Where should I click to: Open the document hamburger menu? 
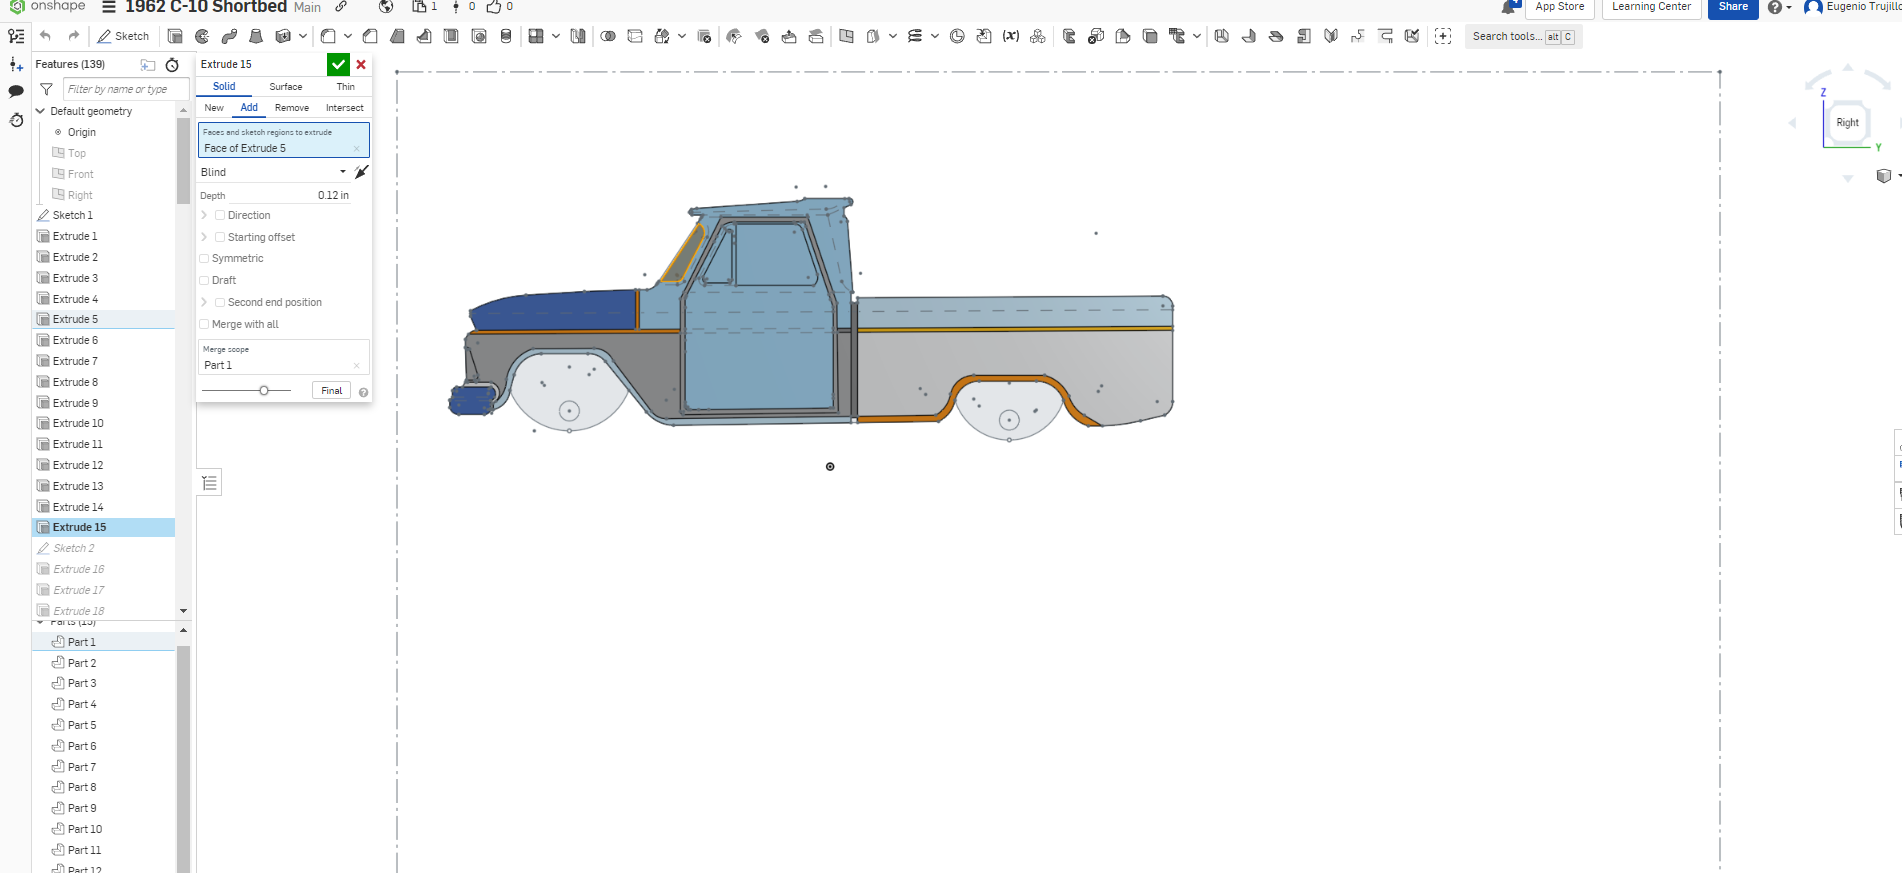click(x=109, y=7)
